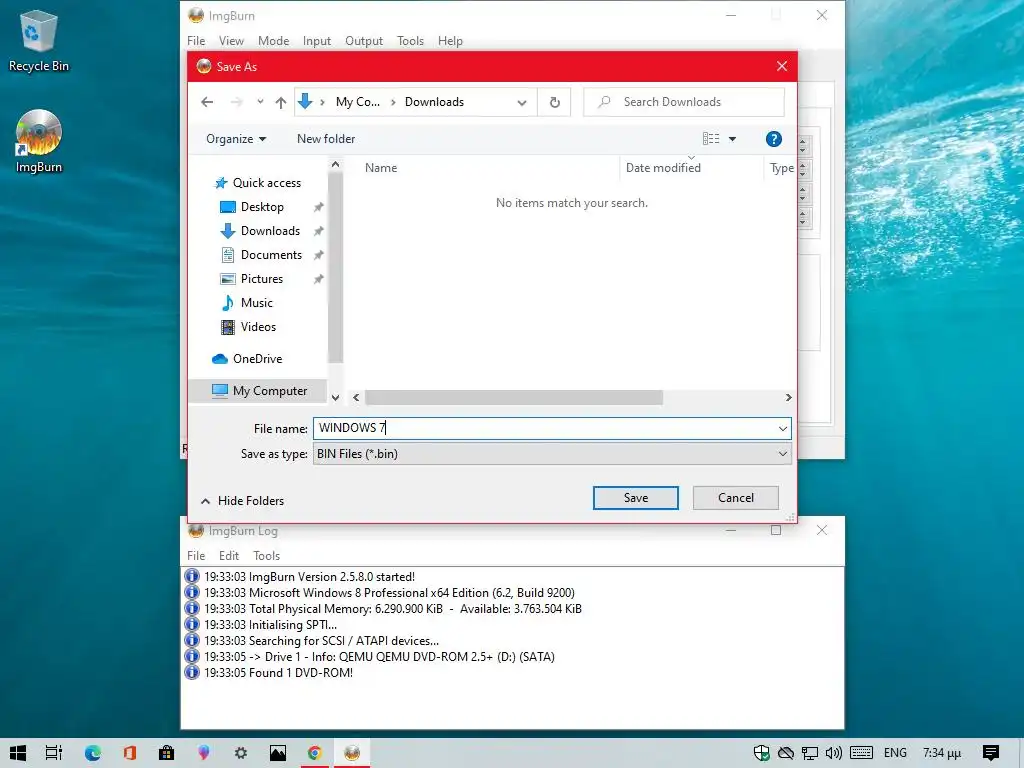Screen dimensions: 1024x768
Task: Open the Office icon on the taskbar
Action: (x=129, y=753)
